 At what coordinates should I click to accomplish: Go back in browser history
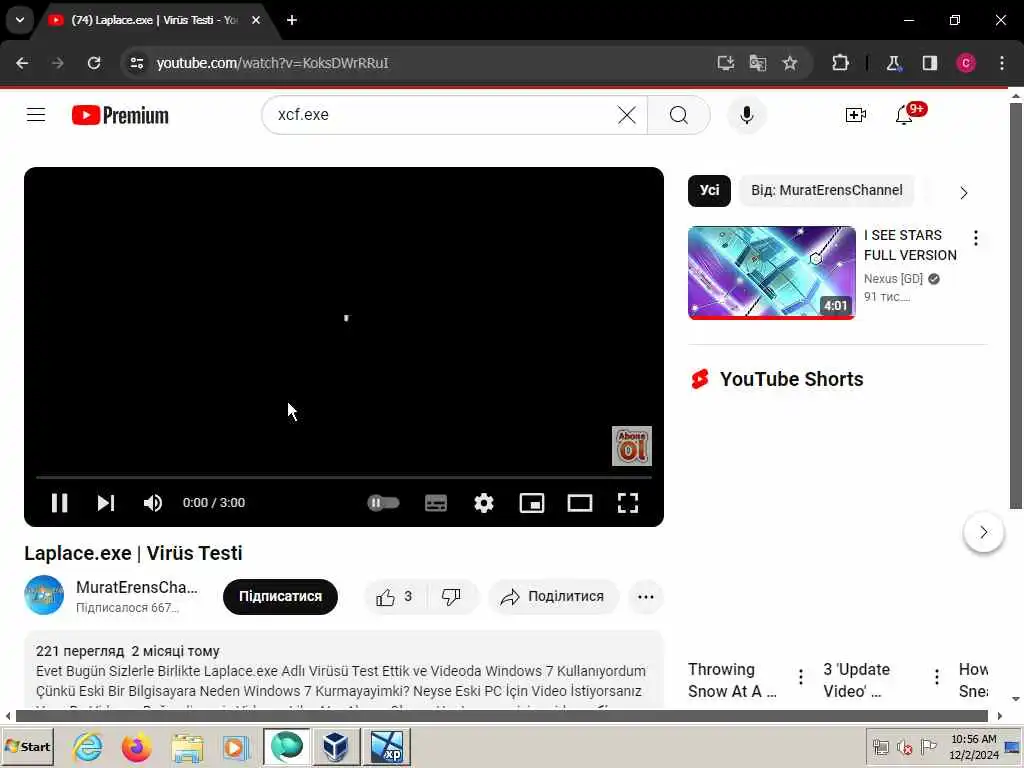[x=22, y=63]
